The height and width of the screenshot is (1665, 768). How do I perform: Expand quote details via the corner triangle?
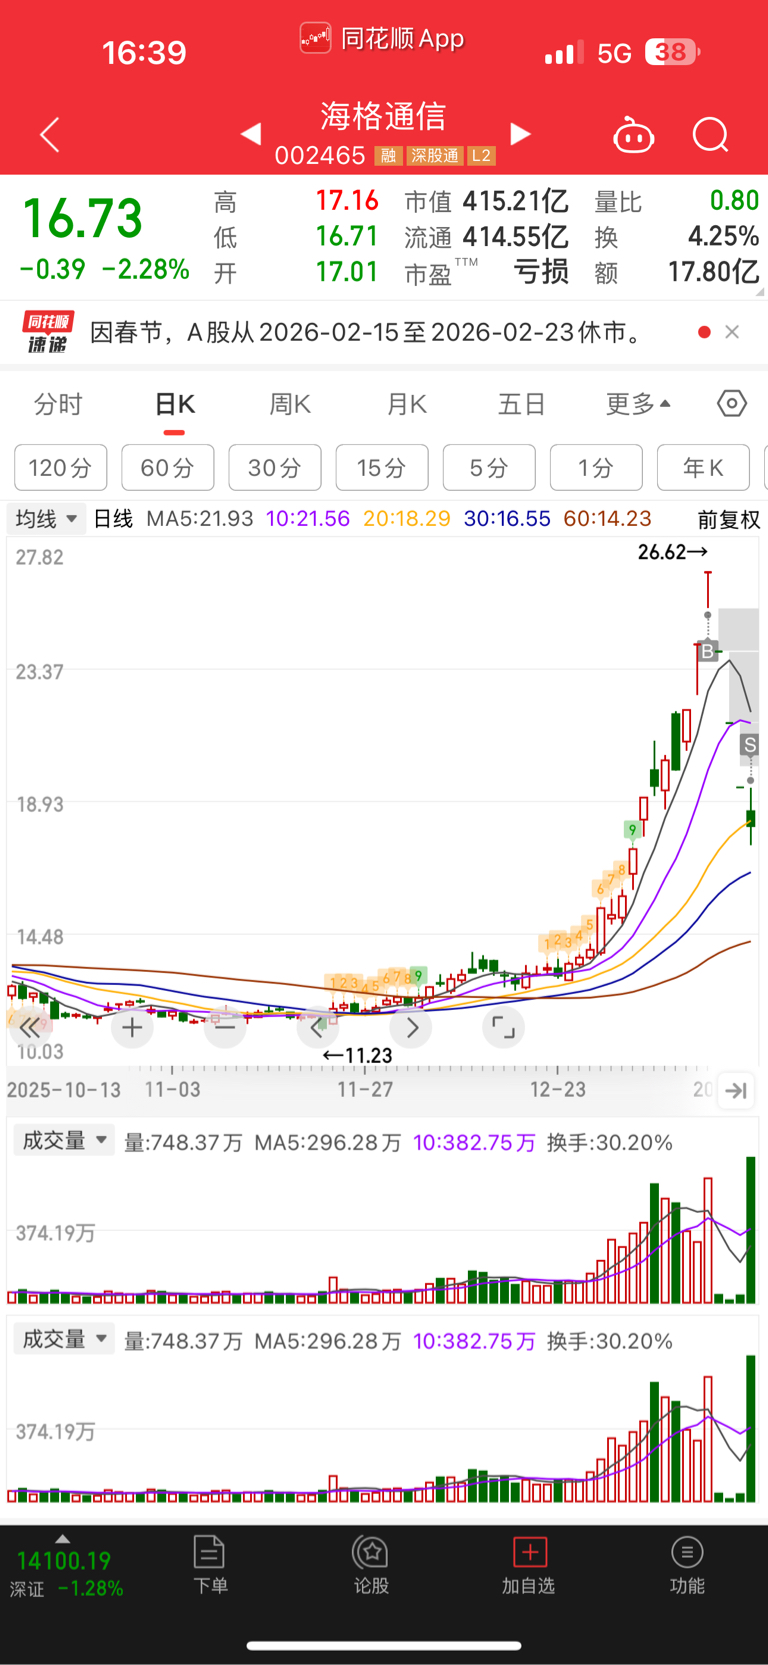click(x=759, y=292)
